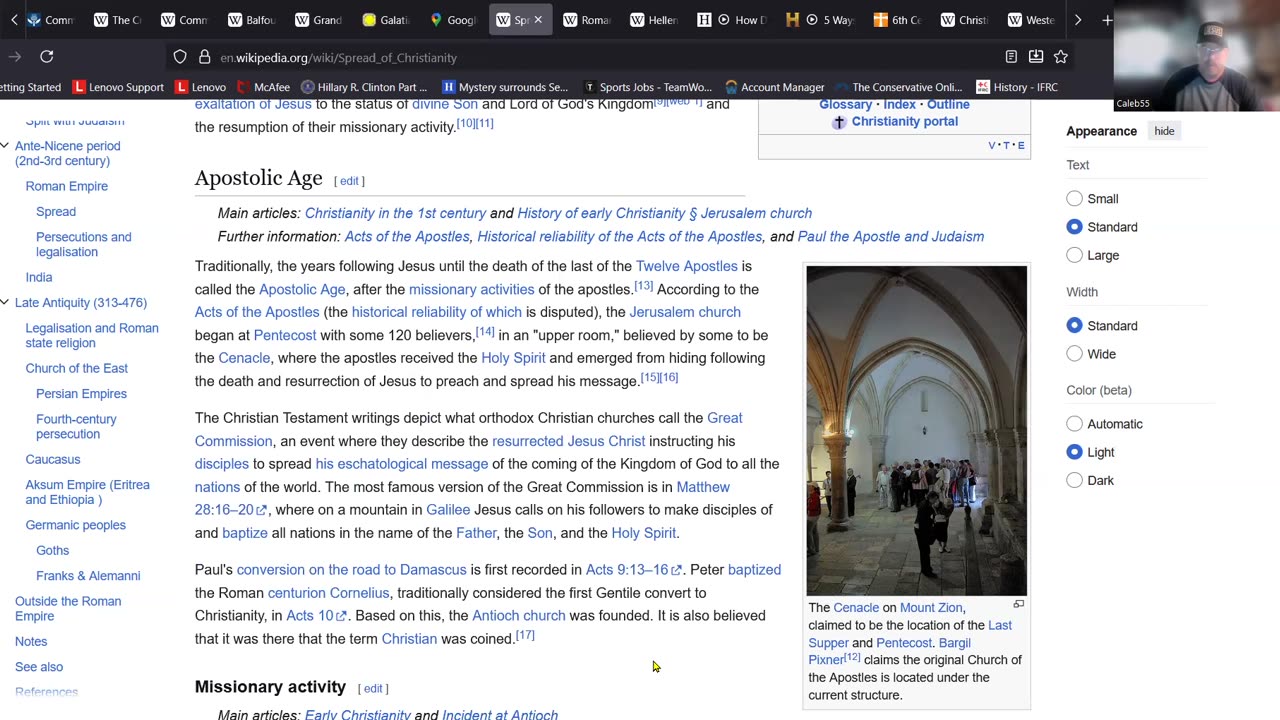
Task: Click the Mystery surrounds bookmark favicon
Action: point(449,87)
